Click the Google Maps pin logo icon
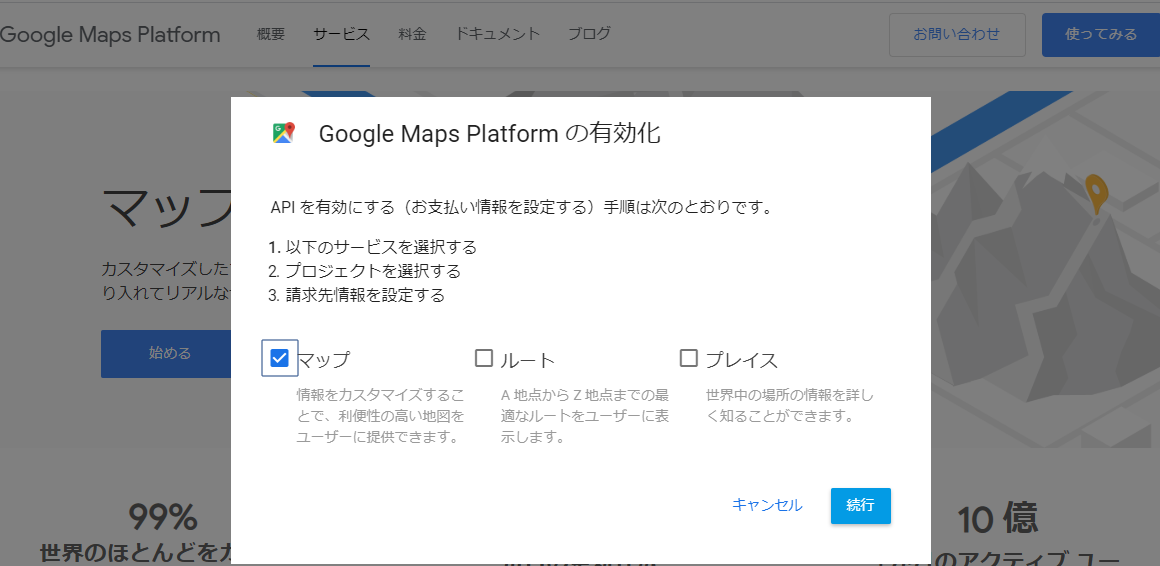The width and height of the screenshot is (1160, 566). (283, 133)
